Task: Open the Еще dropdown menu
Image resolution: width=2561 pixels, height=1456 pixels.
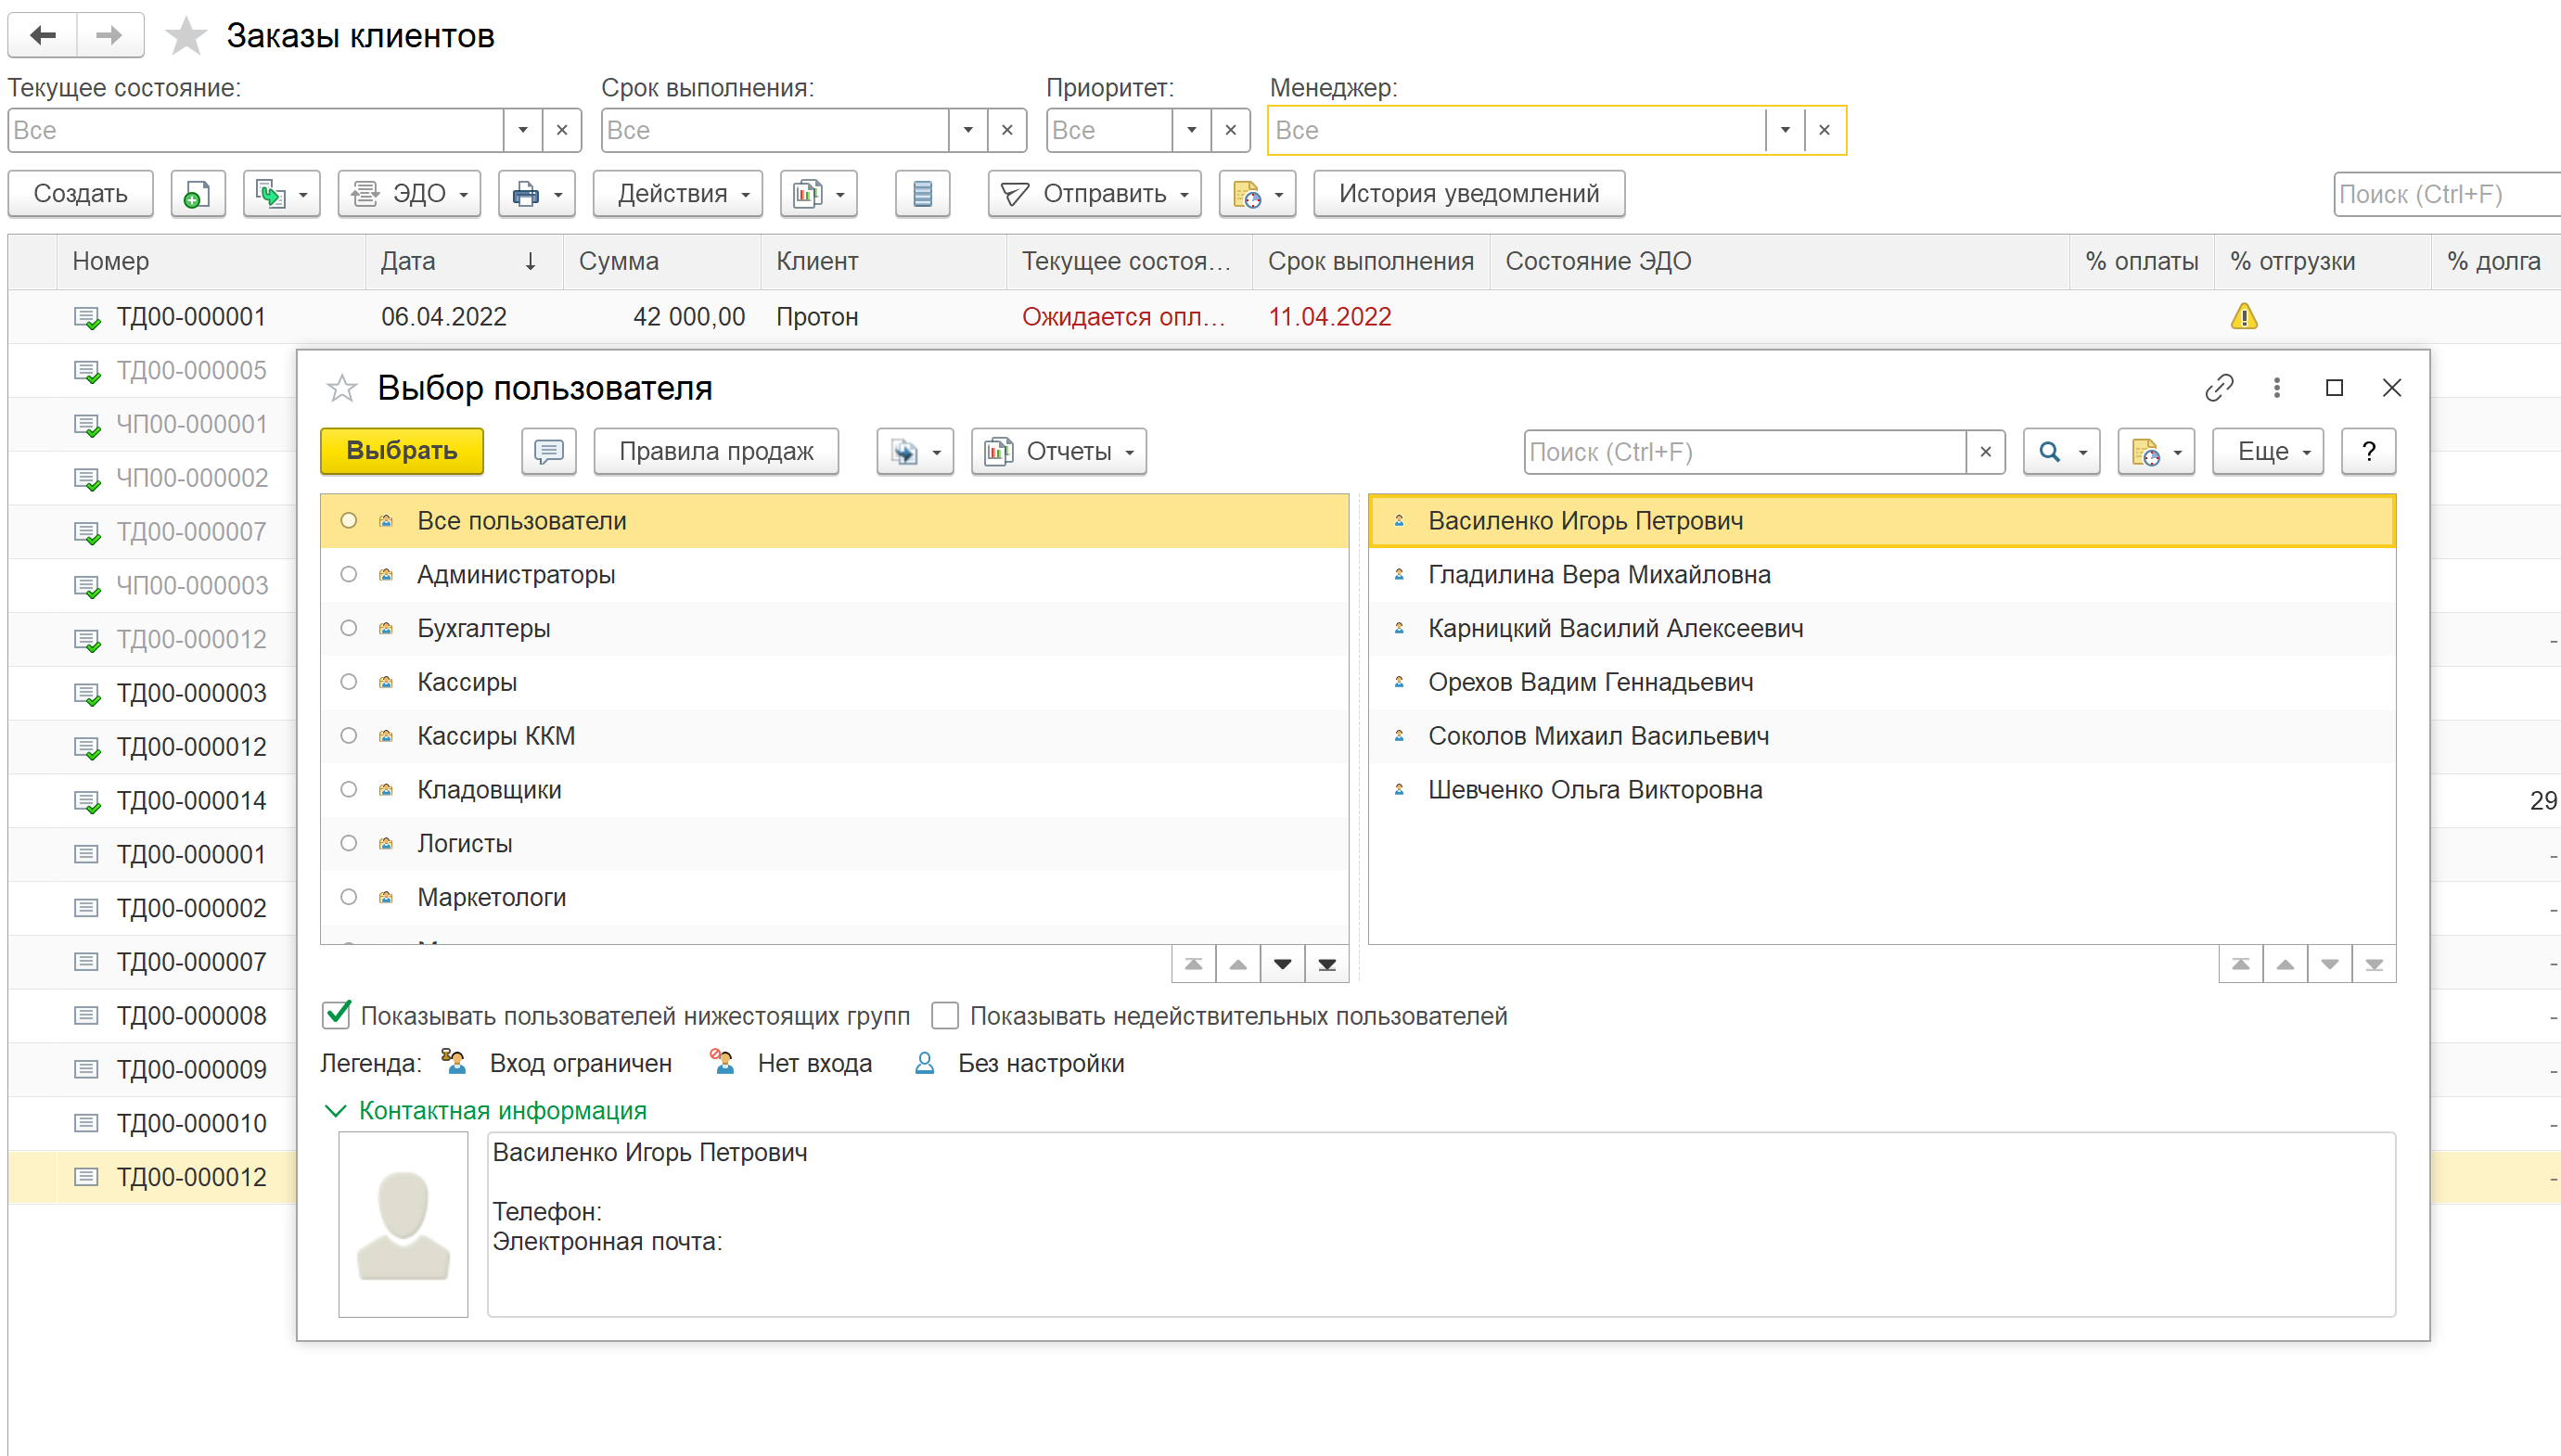Action: pyautogui.click(x=2267, y=451)
